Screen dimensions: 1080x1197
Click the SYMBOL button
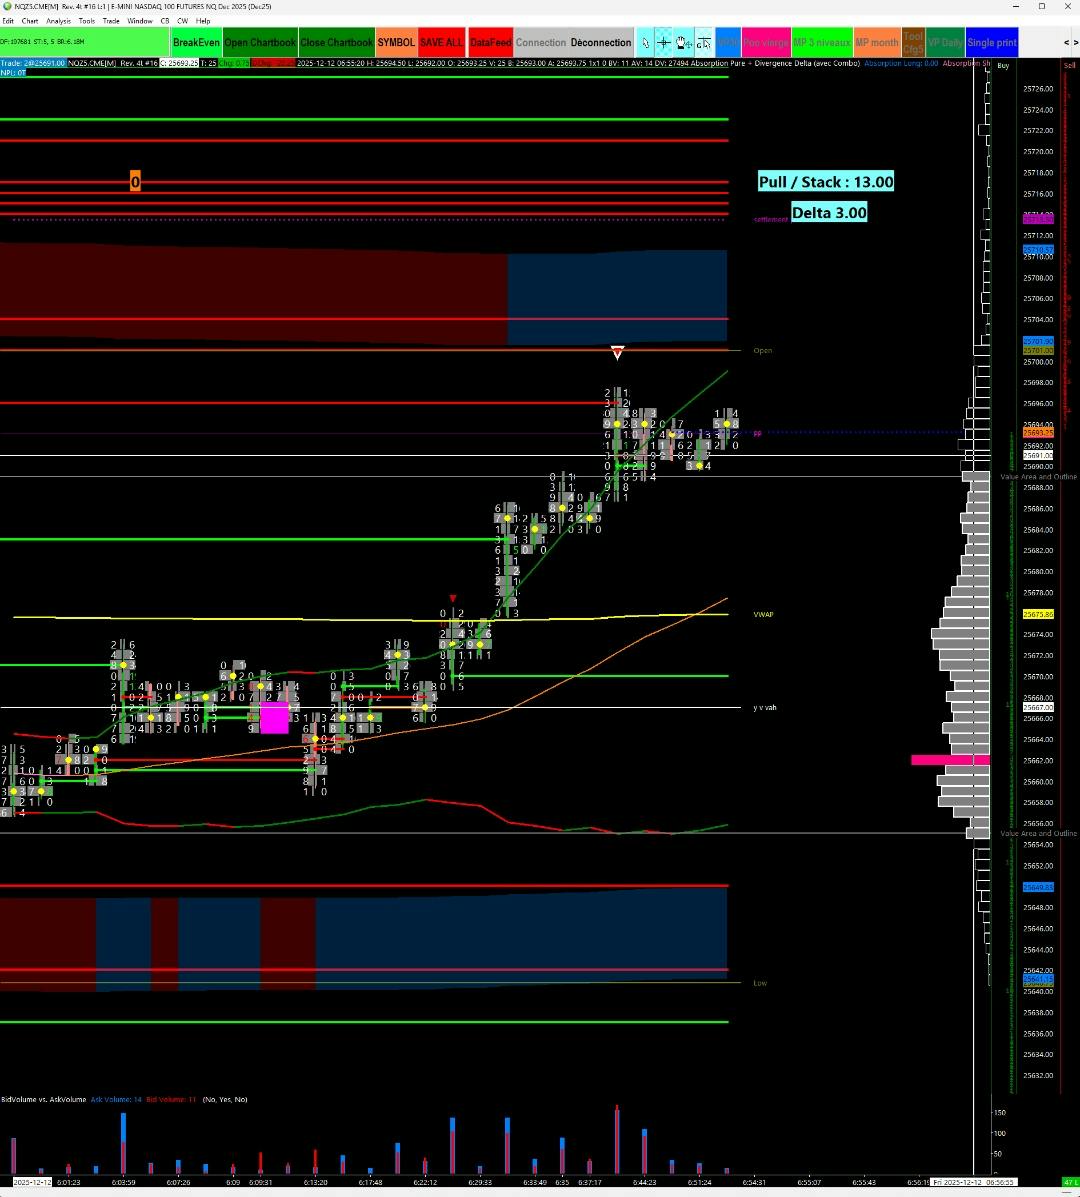pyautogui.click(x=396, y=42)
